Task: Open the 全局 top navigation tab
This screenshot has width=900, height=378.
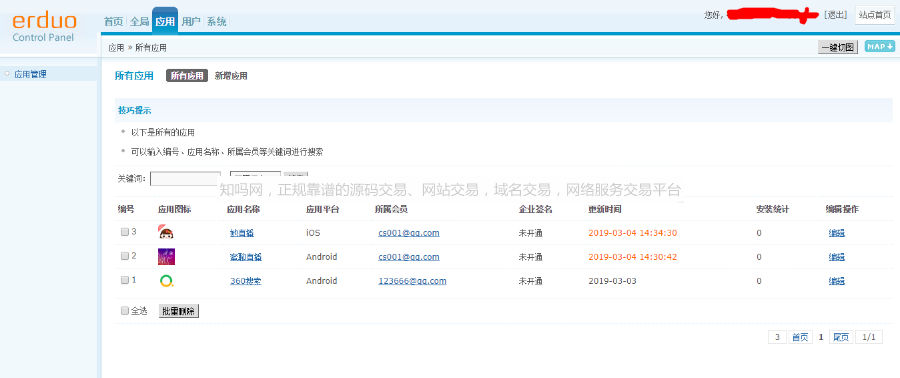Action: click(139, 22)
